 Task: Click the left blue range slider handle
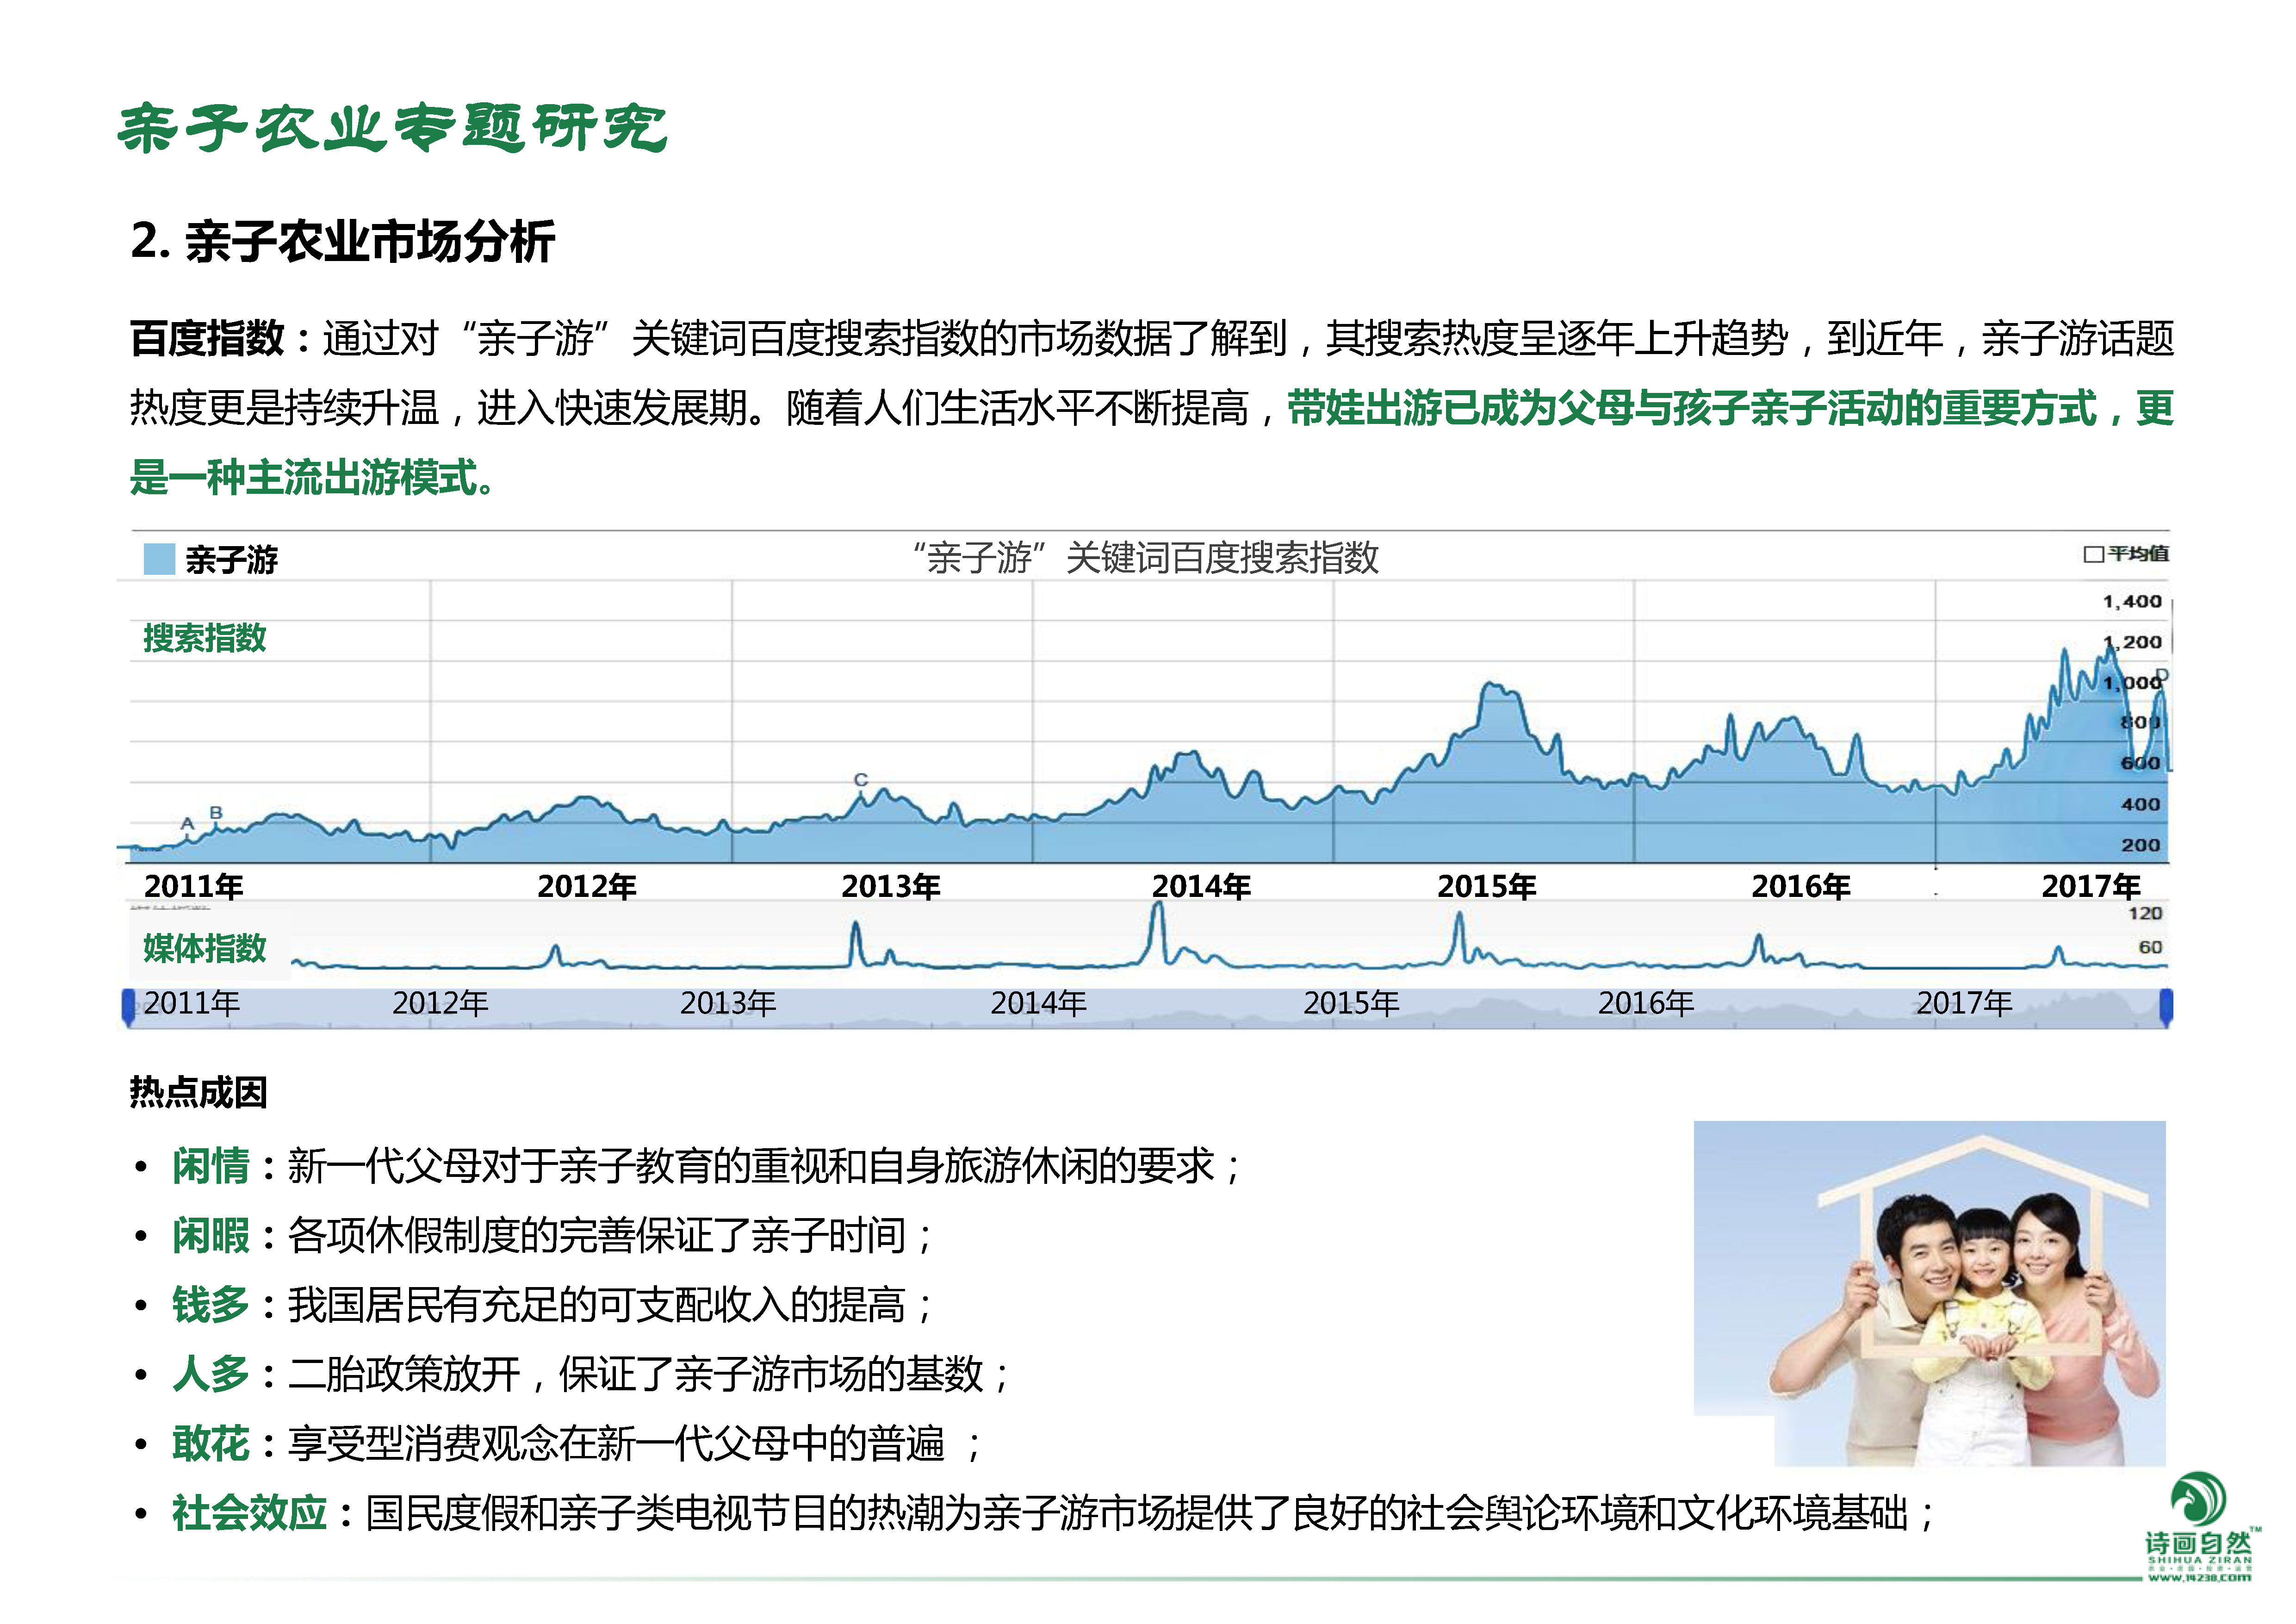tap(128, 1006)
